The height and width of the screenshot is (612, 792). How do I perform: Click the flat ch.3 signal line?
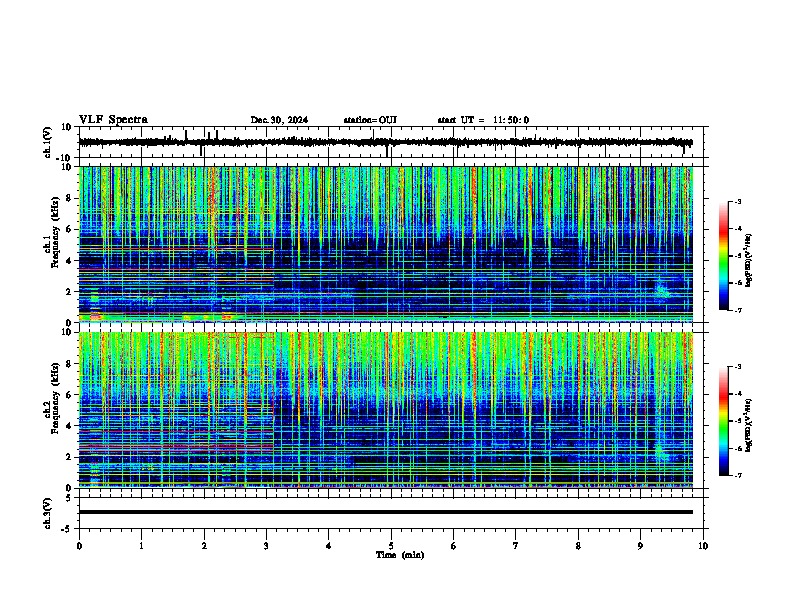[x=385, y=512]
